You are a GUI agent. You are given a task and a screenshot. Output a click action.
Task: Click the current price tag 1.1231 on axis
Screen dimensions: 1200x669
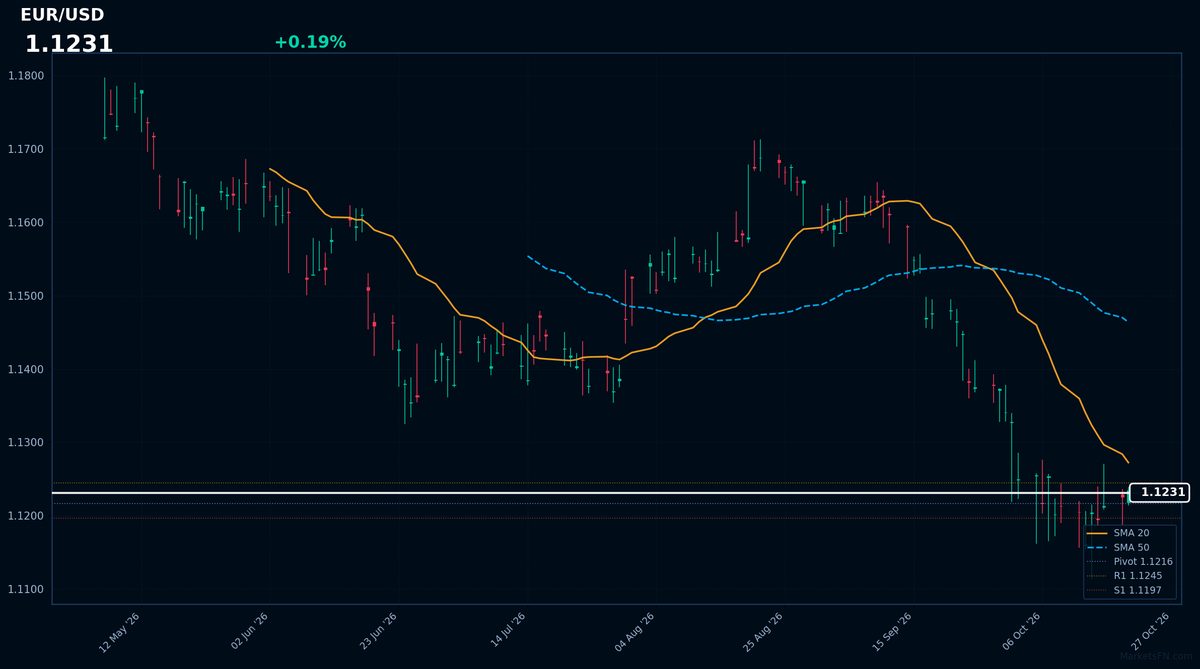click(x=1161, y=492)
